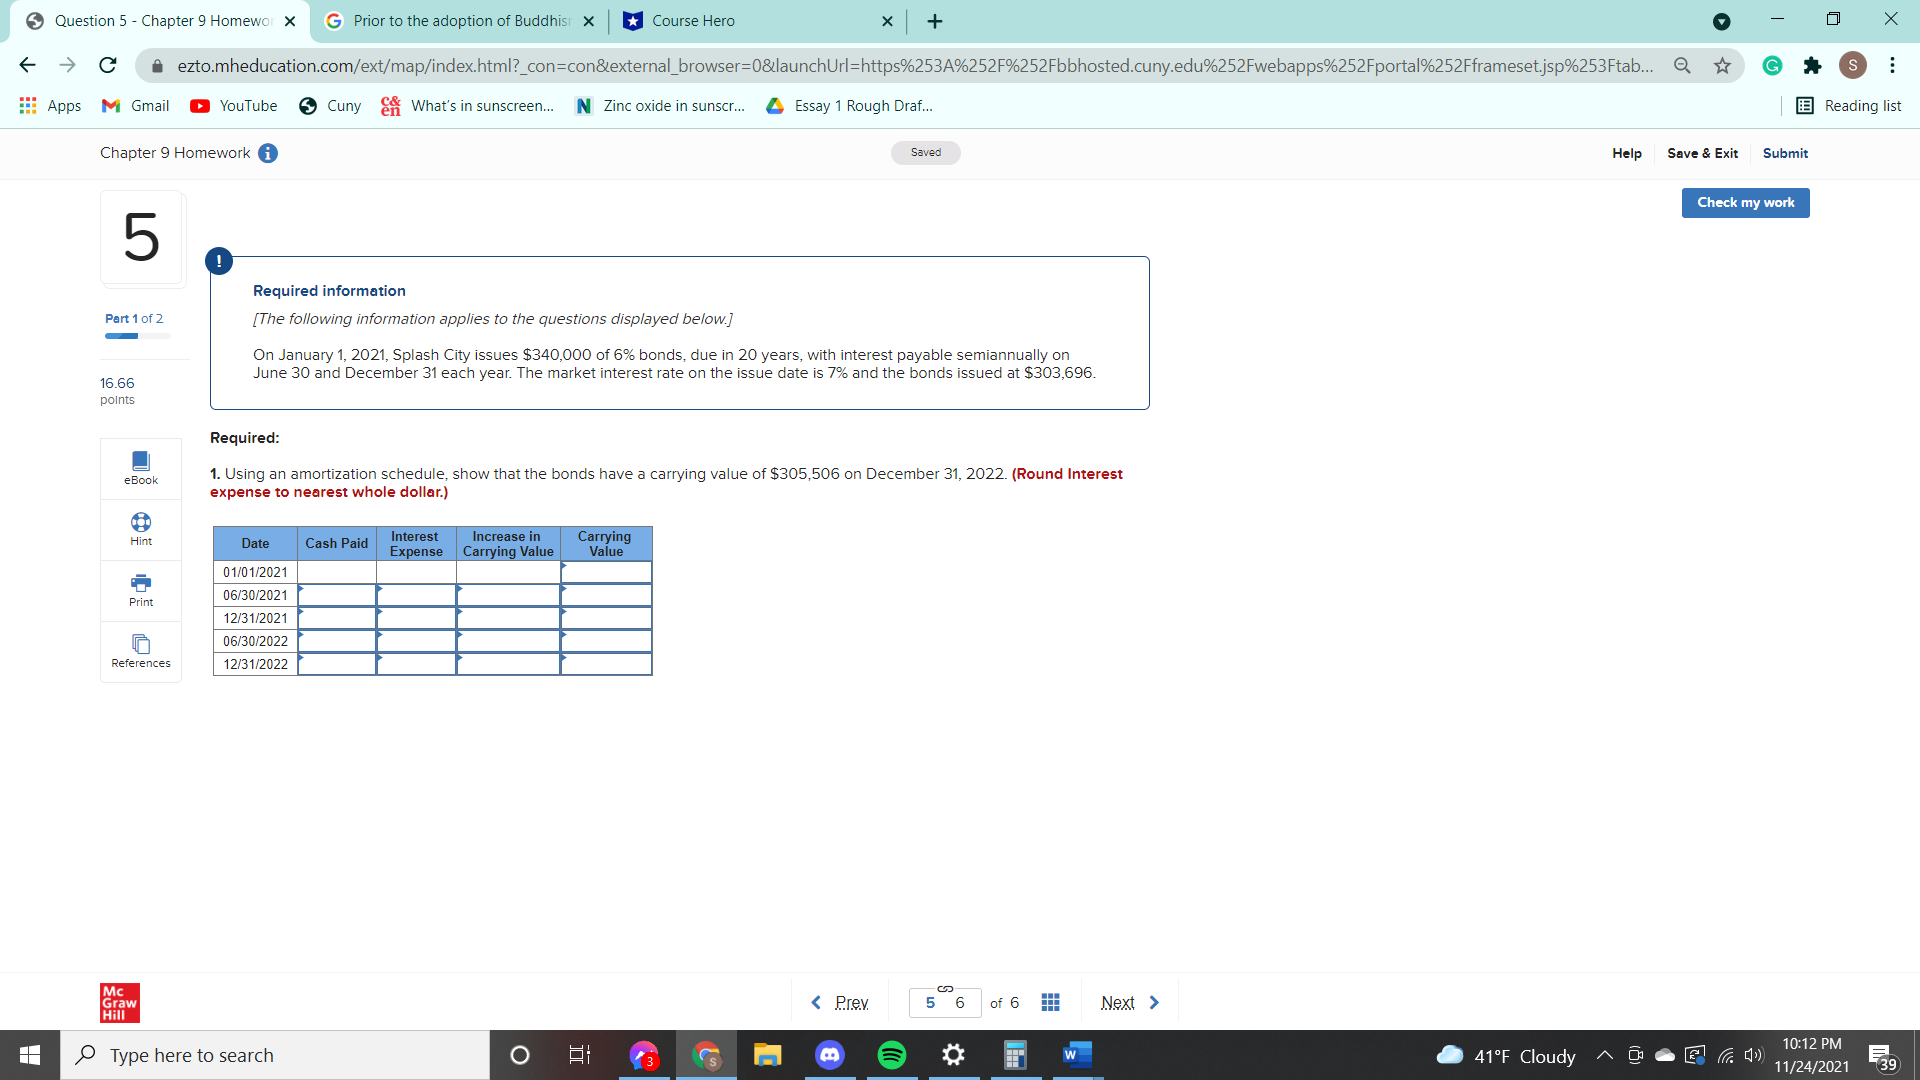1920x1080 pixels.
Task: Open the McGraw Hill logo
Action: tap(119, 1002)
